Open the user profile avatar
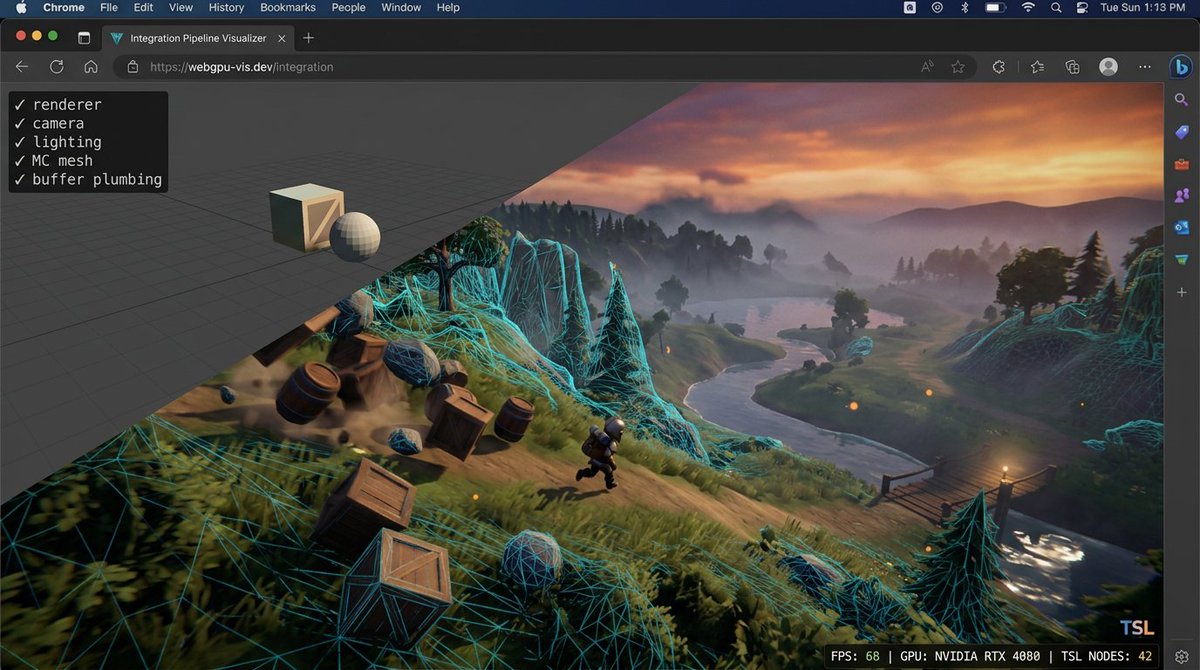1200x670 pixels. [x=1108, y=67]
